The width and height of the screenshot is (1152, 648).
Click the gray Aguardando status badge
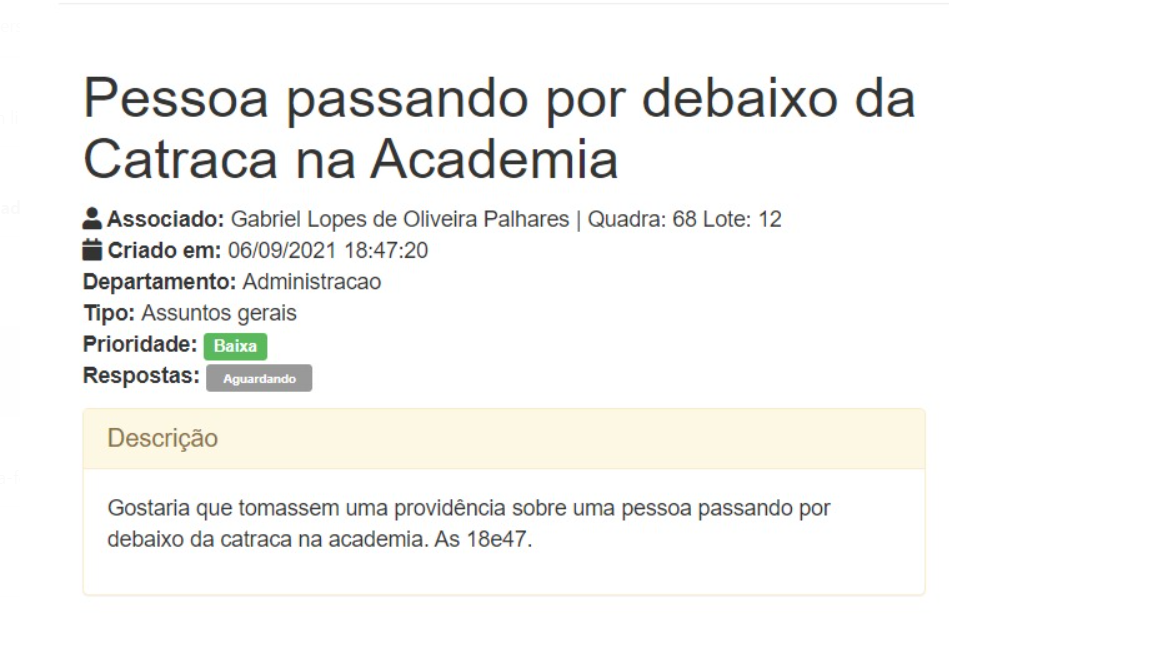click(x=259, y=379)
